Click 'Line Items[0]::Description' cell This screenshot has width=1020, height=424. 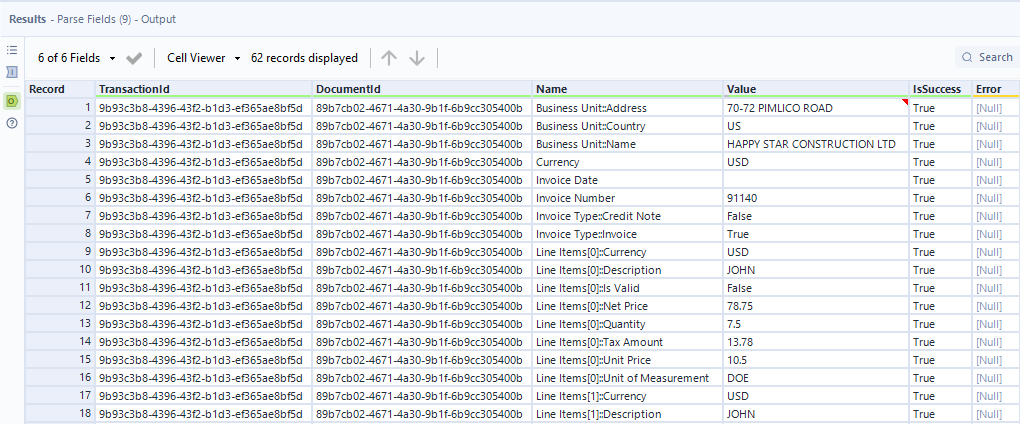[628, 270]
